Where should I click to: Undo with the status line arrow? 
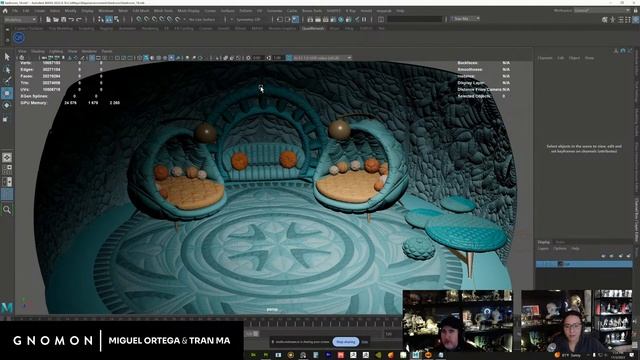[71, 19]
